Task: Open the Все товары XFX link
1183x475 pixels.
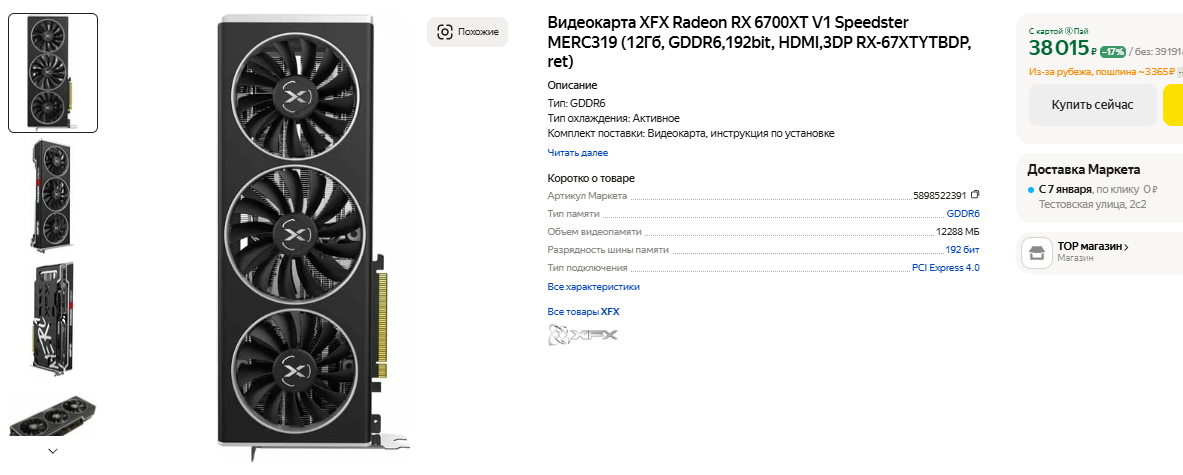Action: [x=583, y=312]
